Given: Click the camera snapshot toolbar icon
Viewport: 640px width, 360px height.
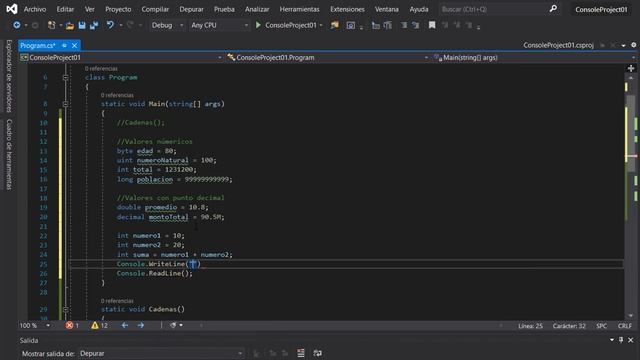Looking at the screenshot, I should [x=351, y=26].
